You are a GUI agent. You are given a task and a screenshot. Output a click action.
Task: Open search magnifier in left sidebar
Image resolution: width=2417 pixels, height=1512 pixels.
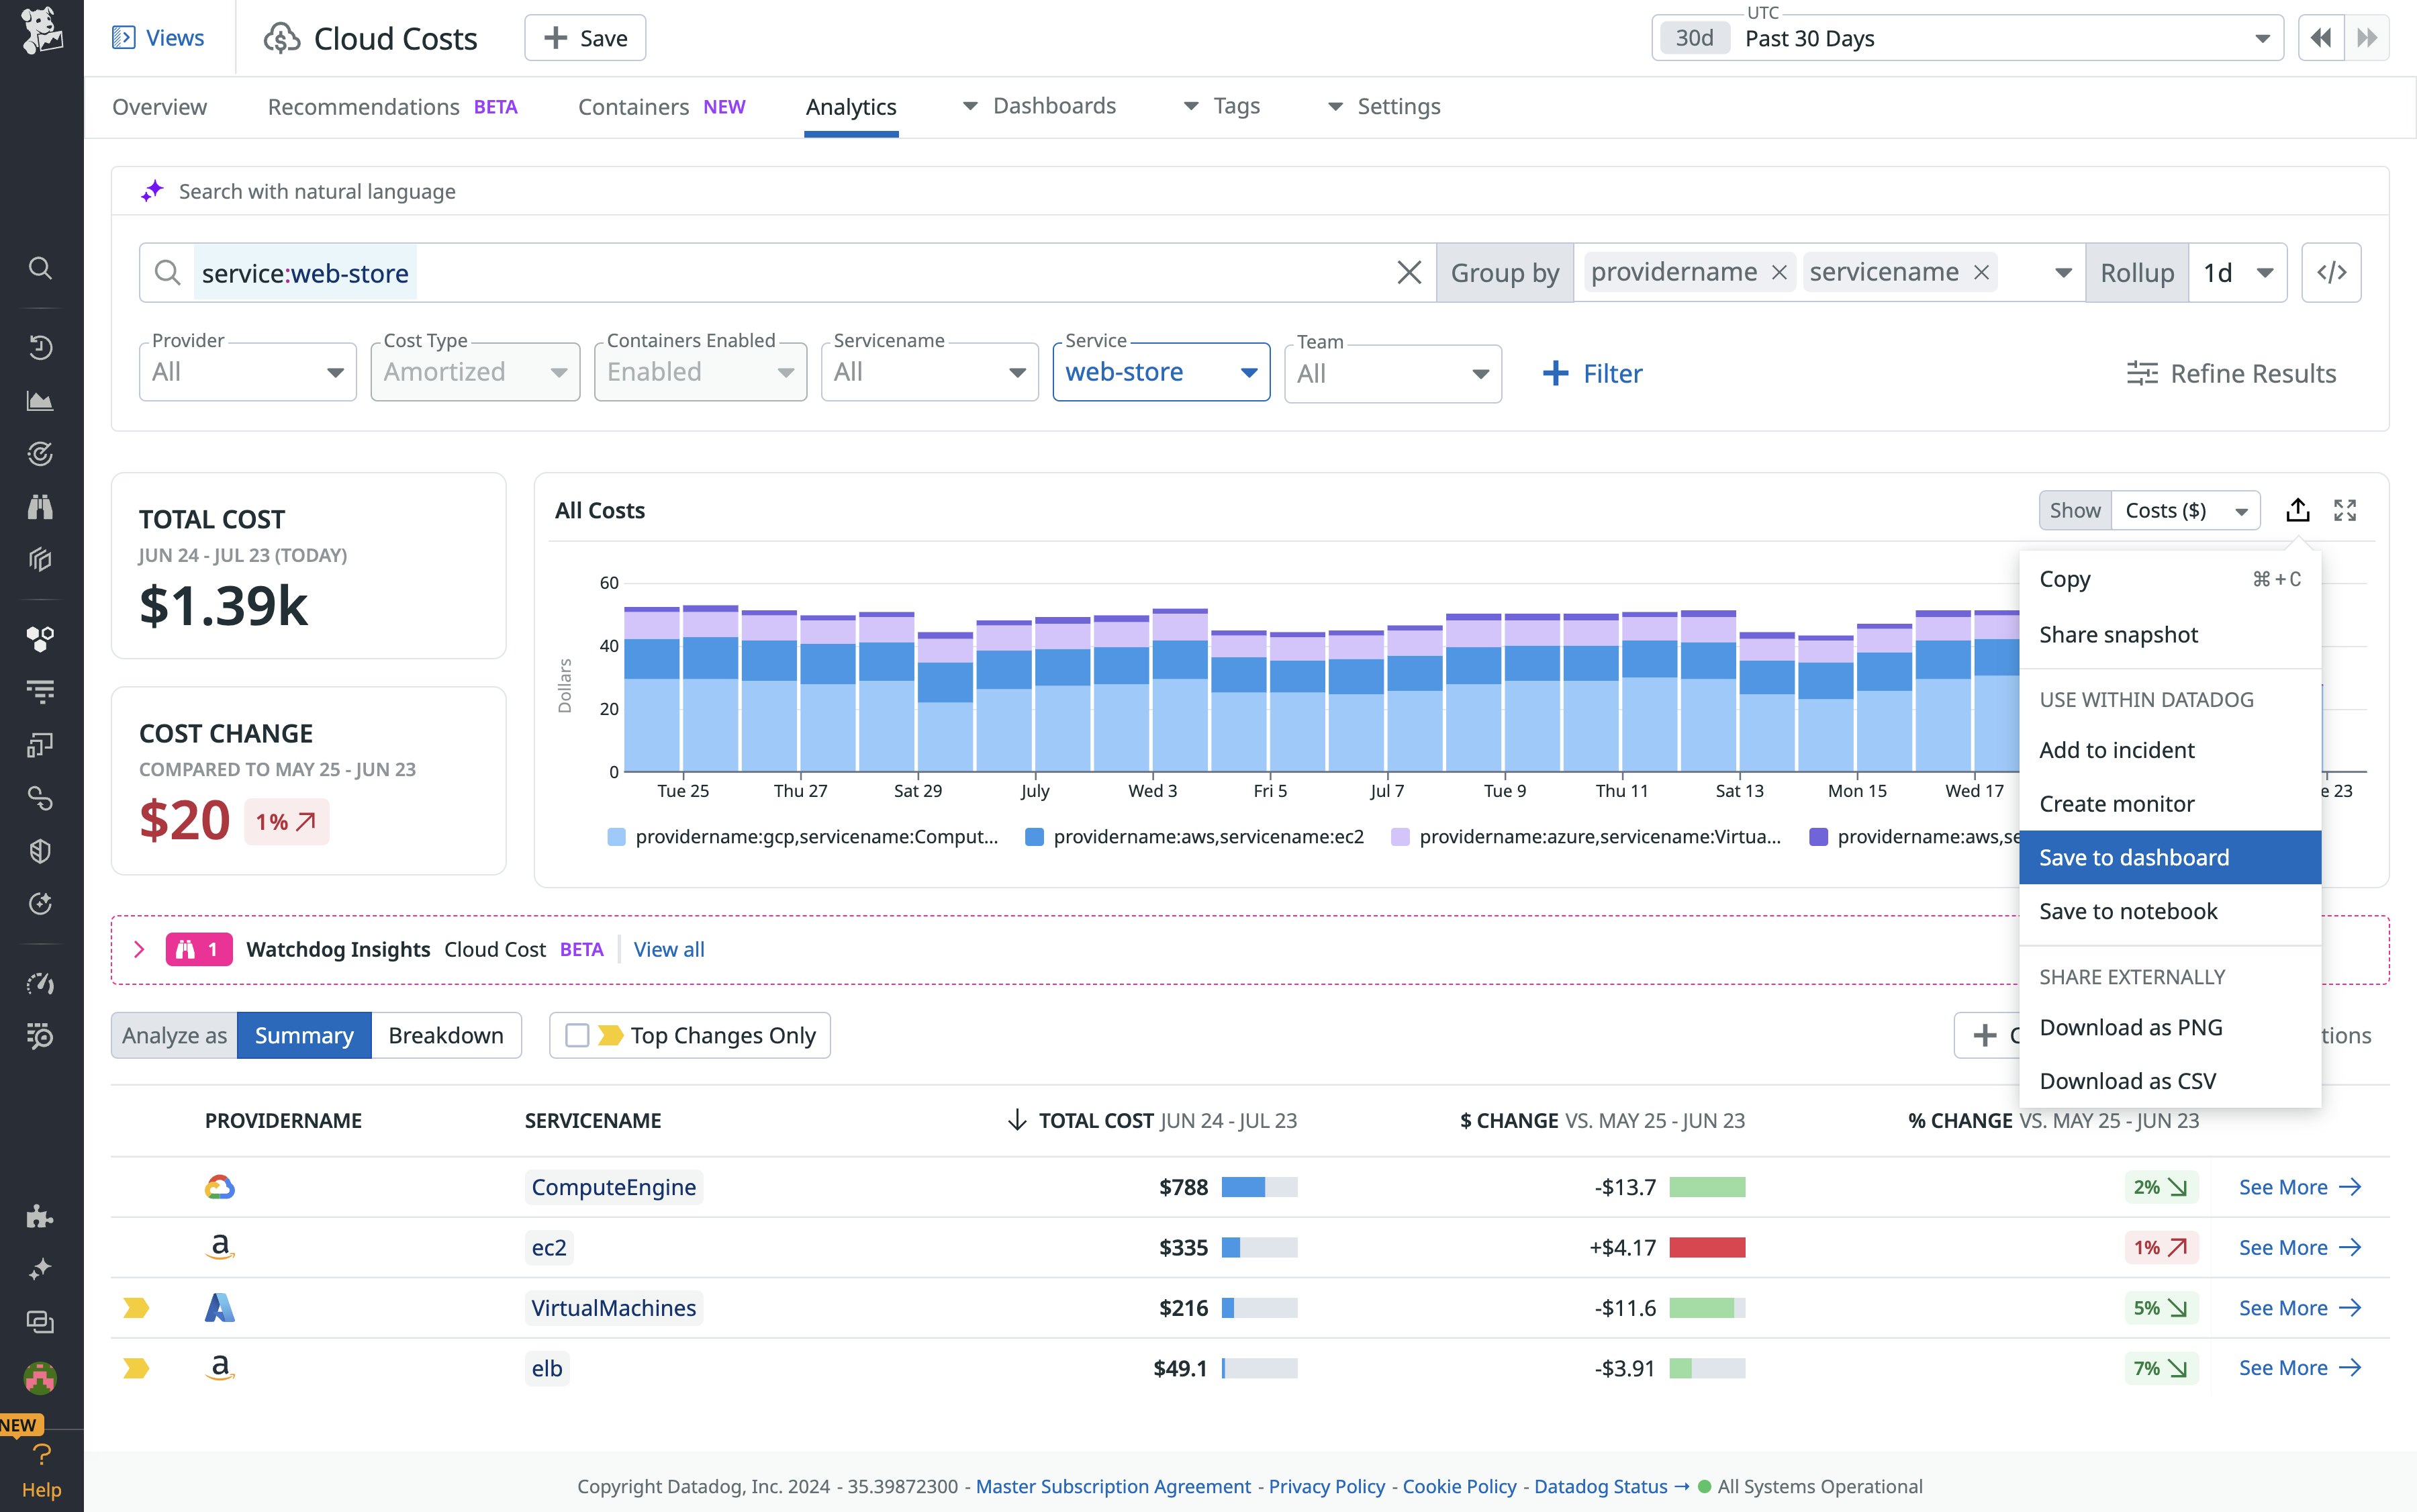pyautogui.click(x=40, y=268)
